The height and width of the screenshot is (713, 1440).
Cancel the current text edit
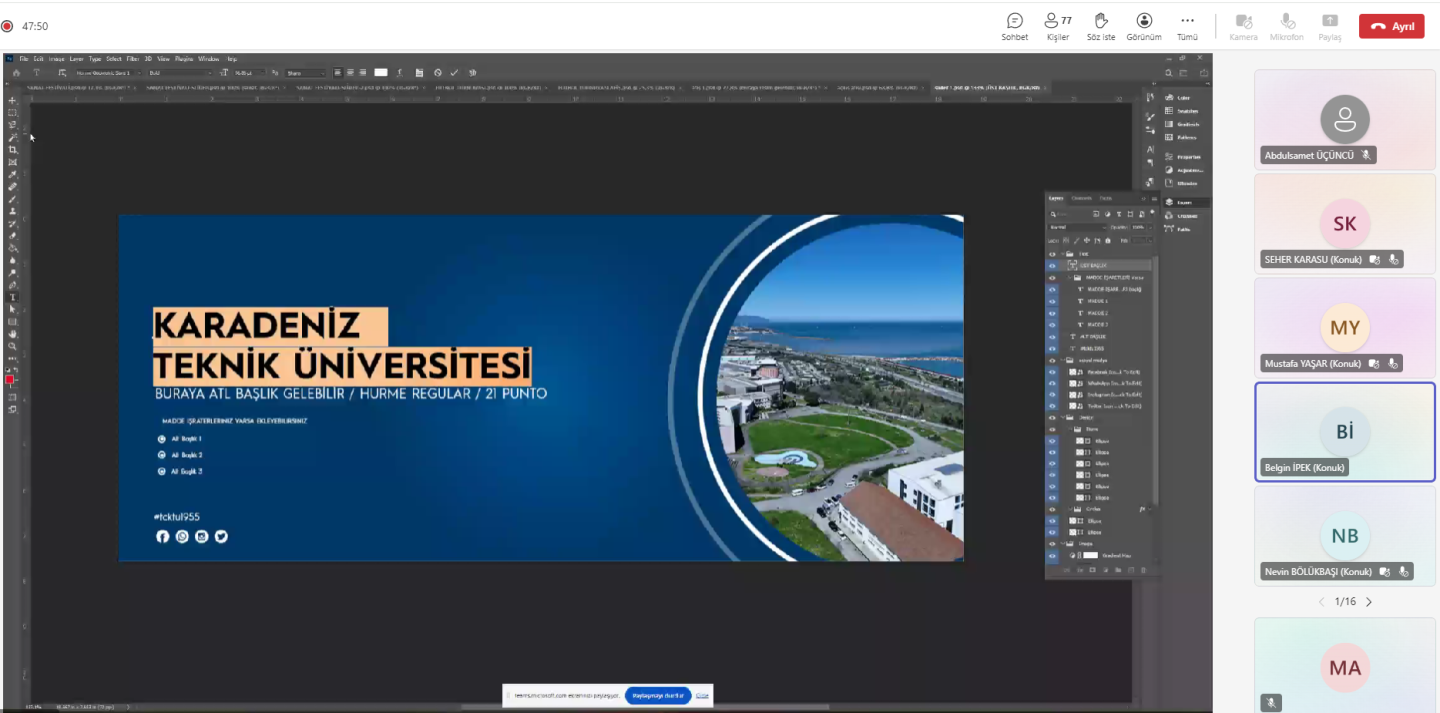coord(438,73)
